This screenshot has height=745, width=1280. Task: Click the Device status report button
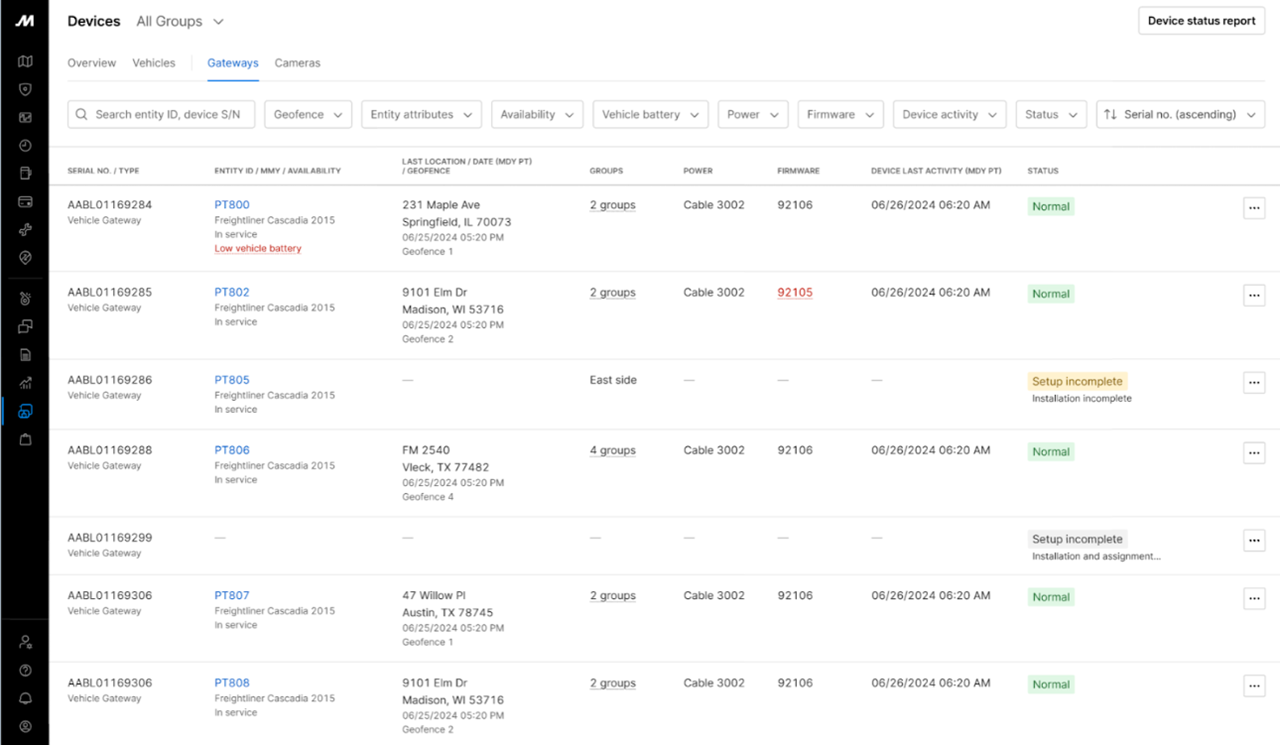1201,21
